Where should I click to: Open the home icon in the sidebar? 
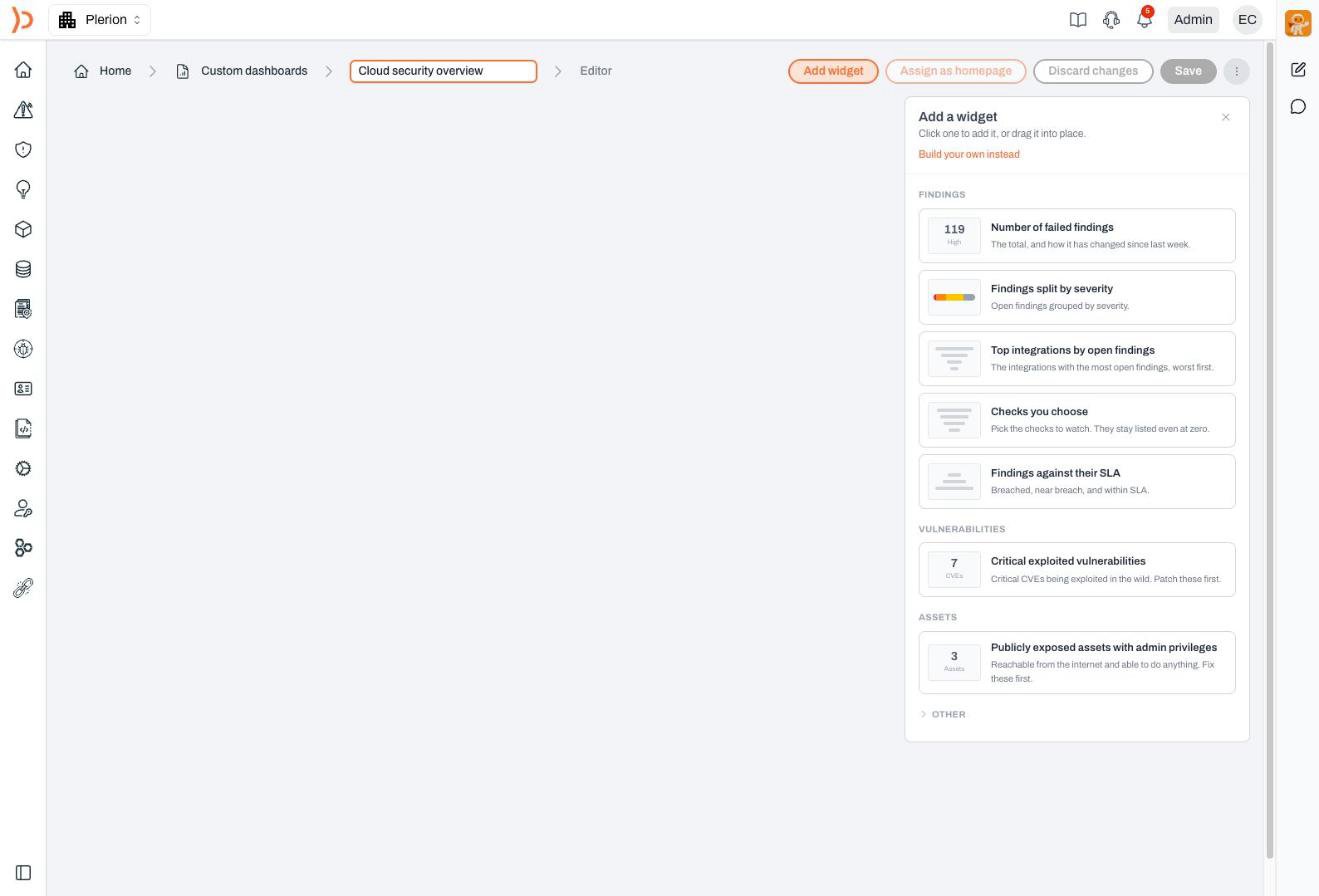[23, 70]
